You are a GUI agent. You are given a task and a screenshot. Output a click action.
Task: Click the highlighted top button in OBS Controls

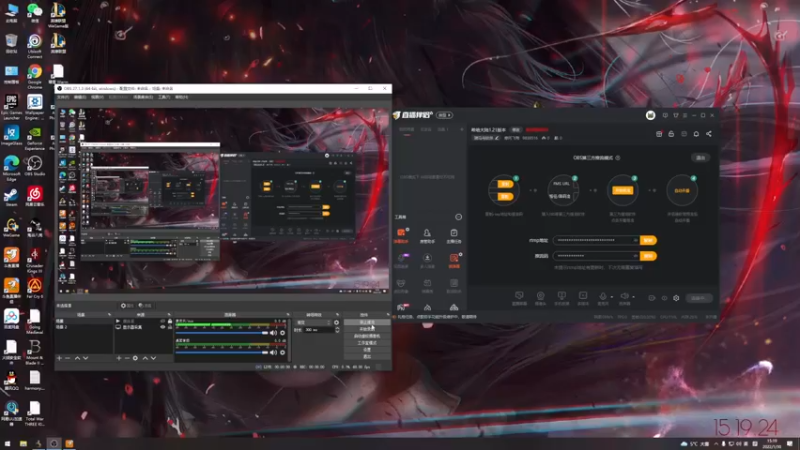pos(366,322)
